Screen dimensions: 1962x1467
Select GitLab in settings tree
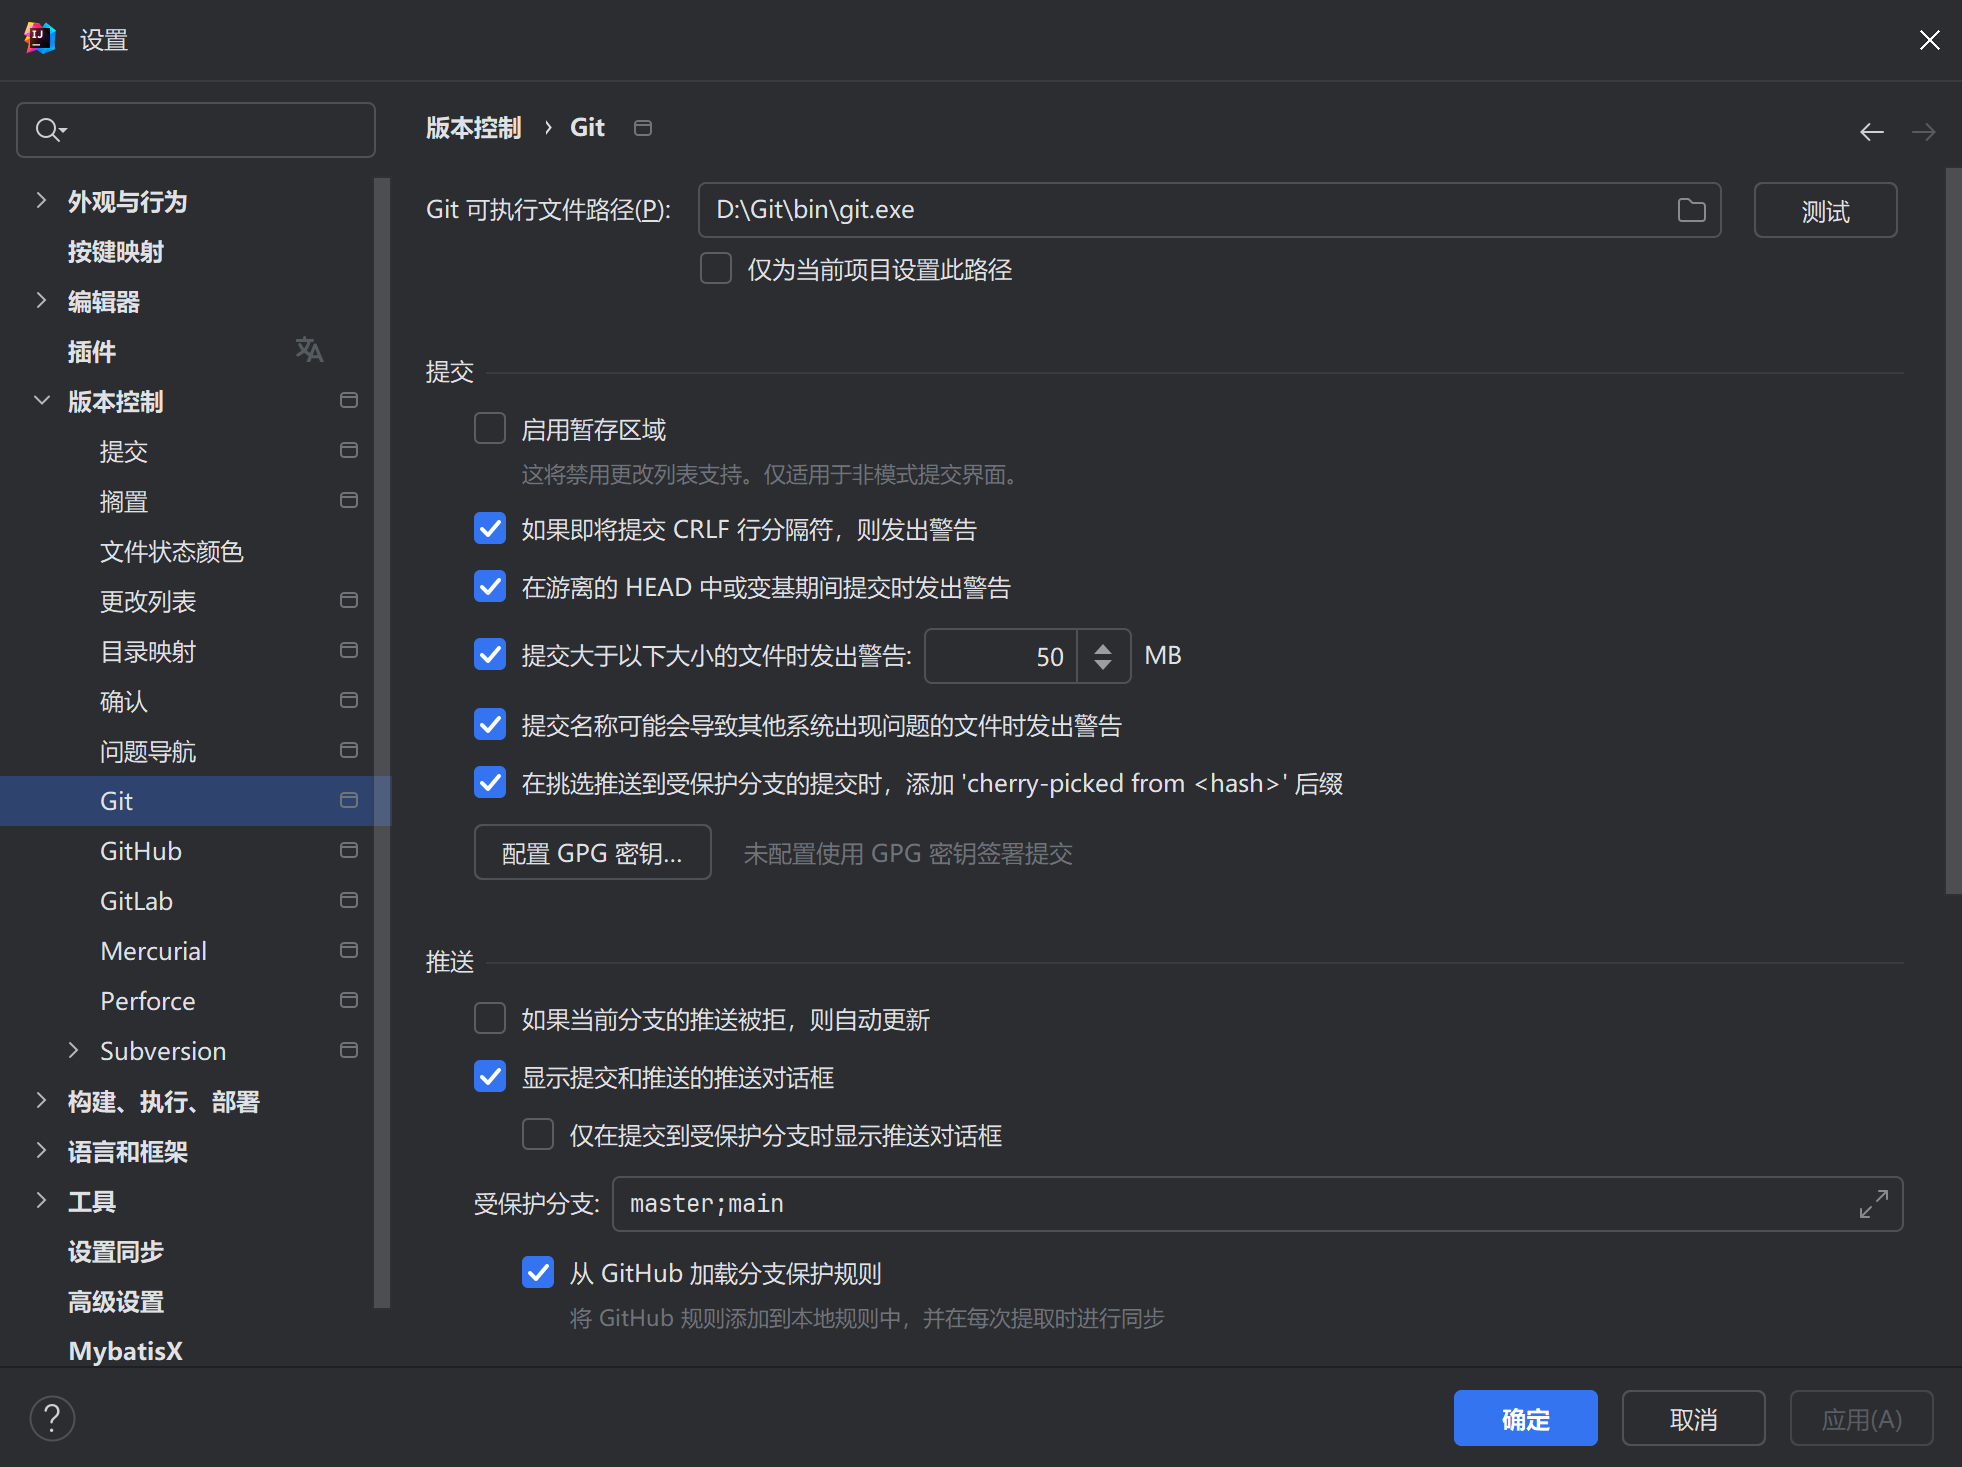click(136, 901)
